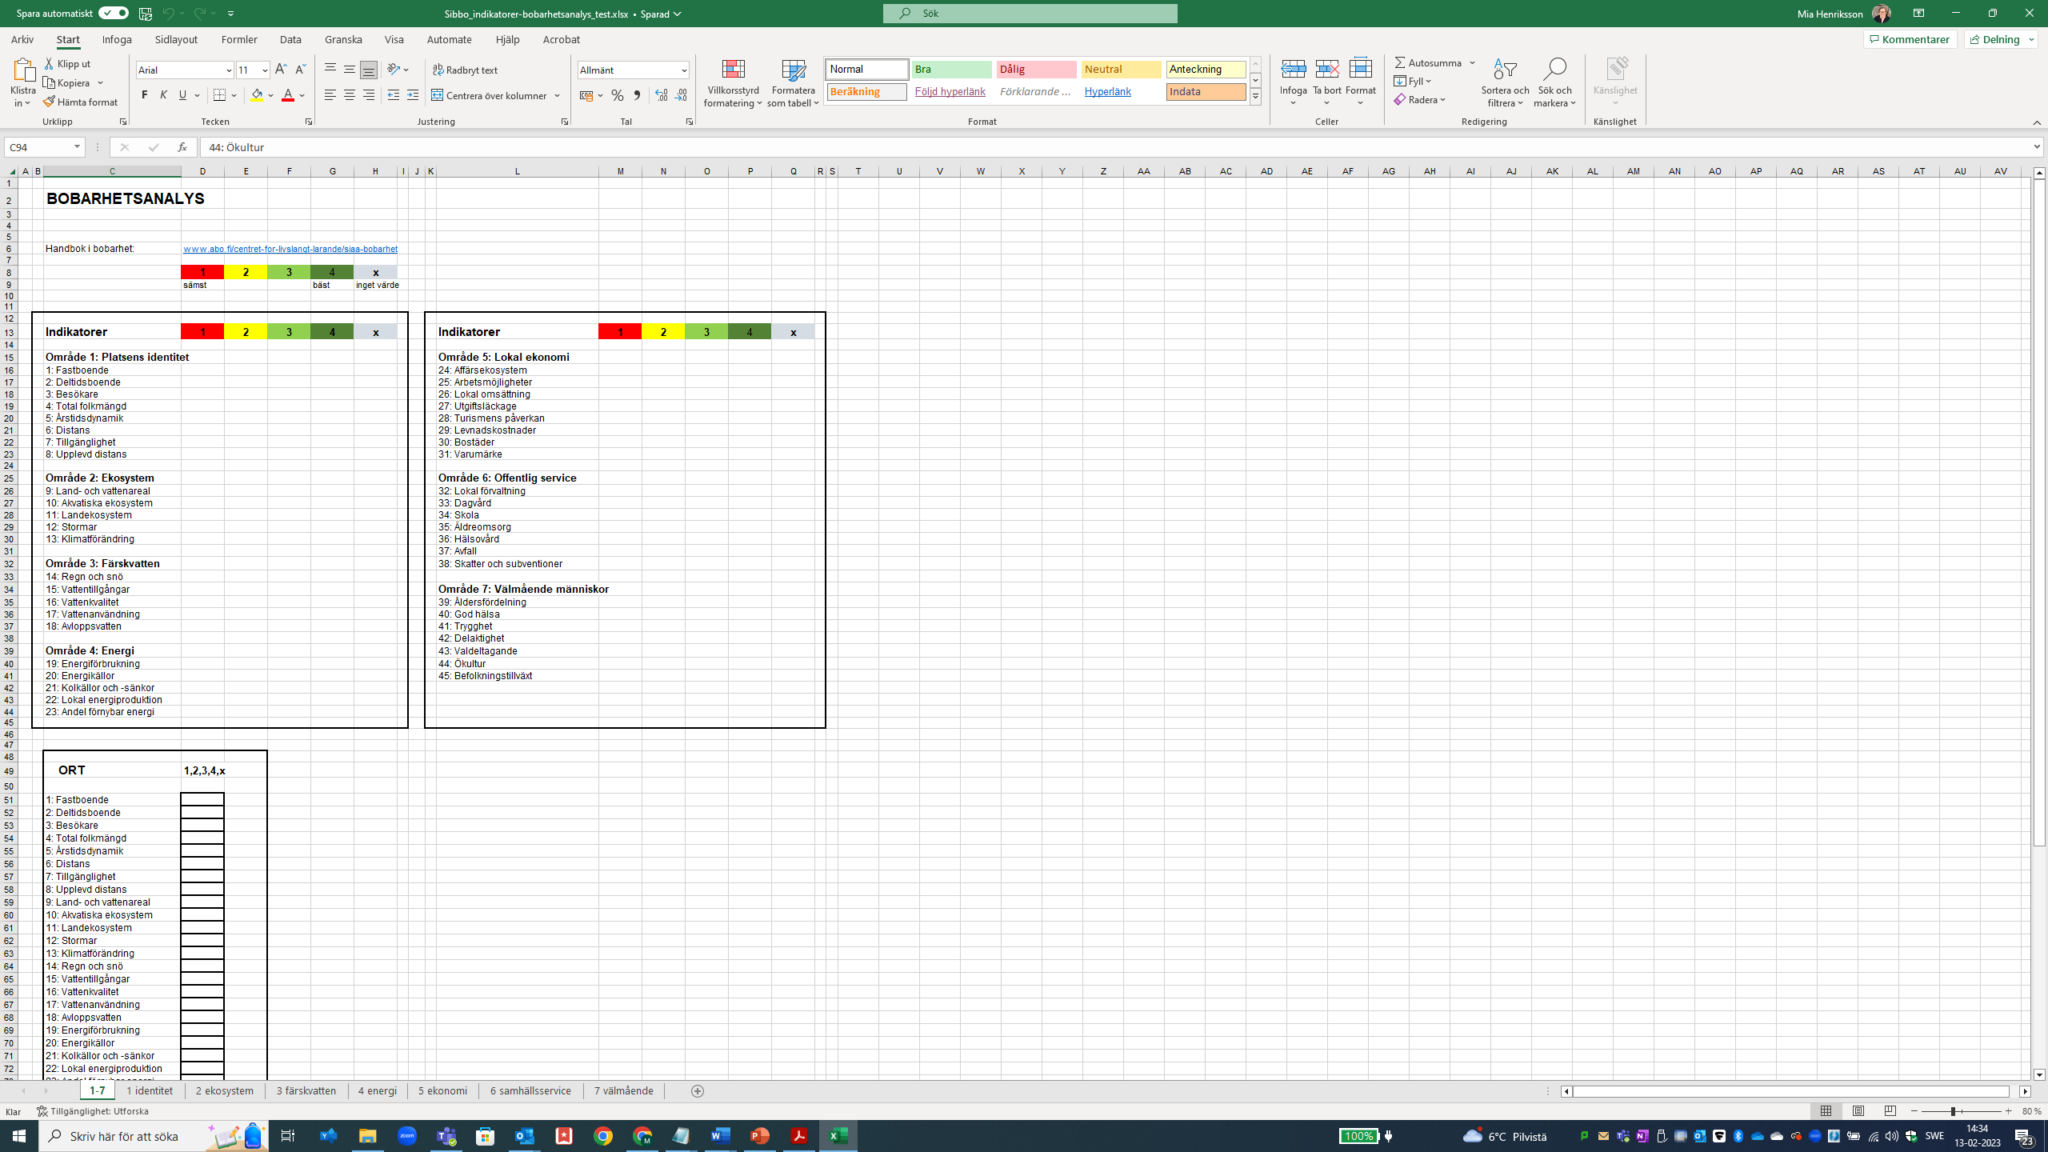The width and height of the screenshot is (2048, 1152).
Task: Apply the Dålig cell style
Action: coord(1036,69)
